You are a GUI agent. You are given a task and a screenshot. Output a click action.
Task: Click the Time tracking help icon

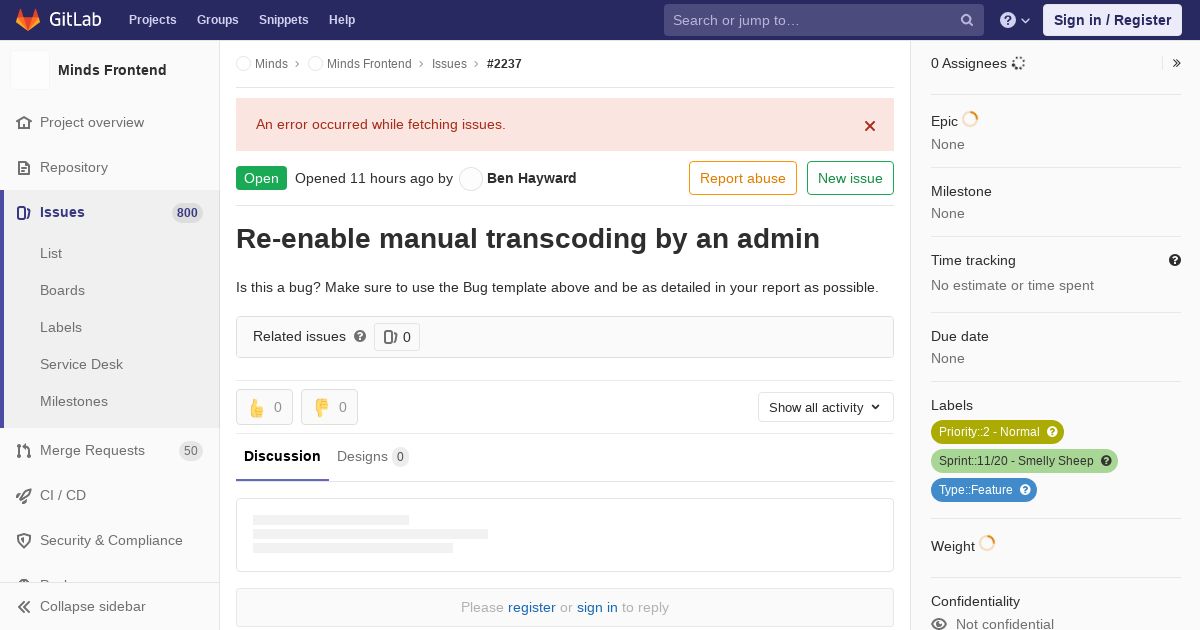click(1175, 260)
